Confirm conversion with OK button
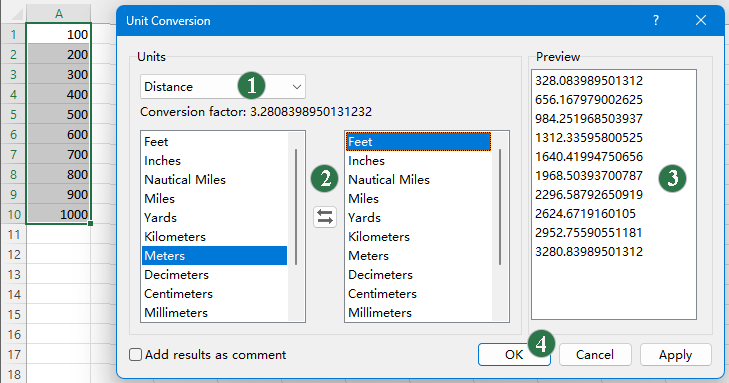The height and width of the screenshot is (383, 729). point(514,355)
